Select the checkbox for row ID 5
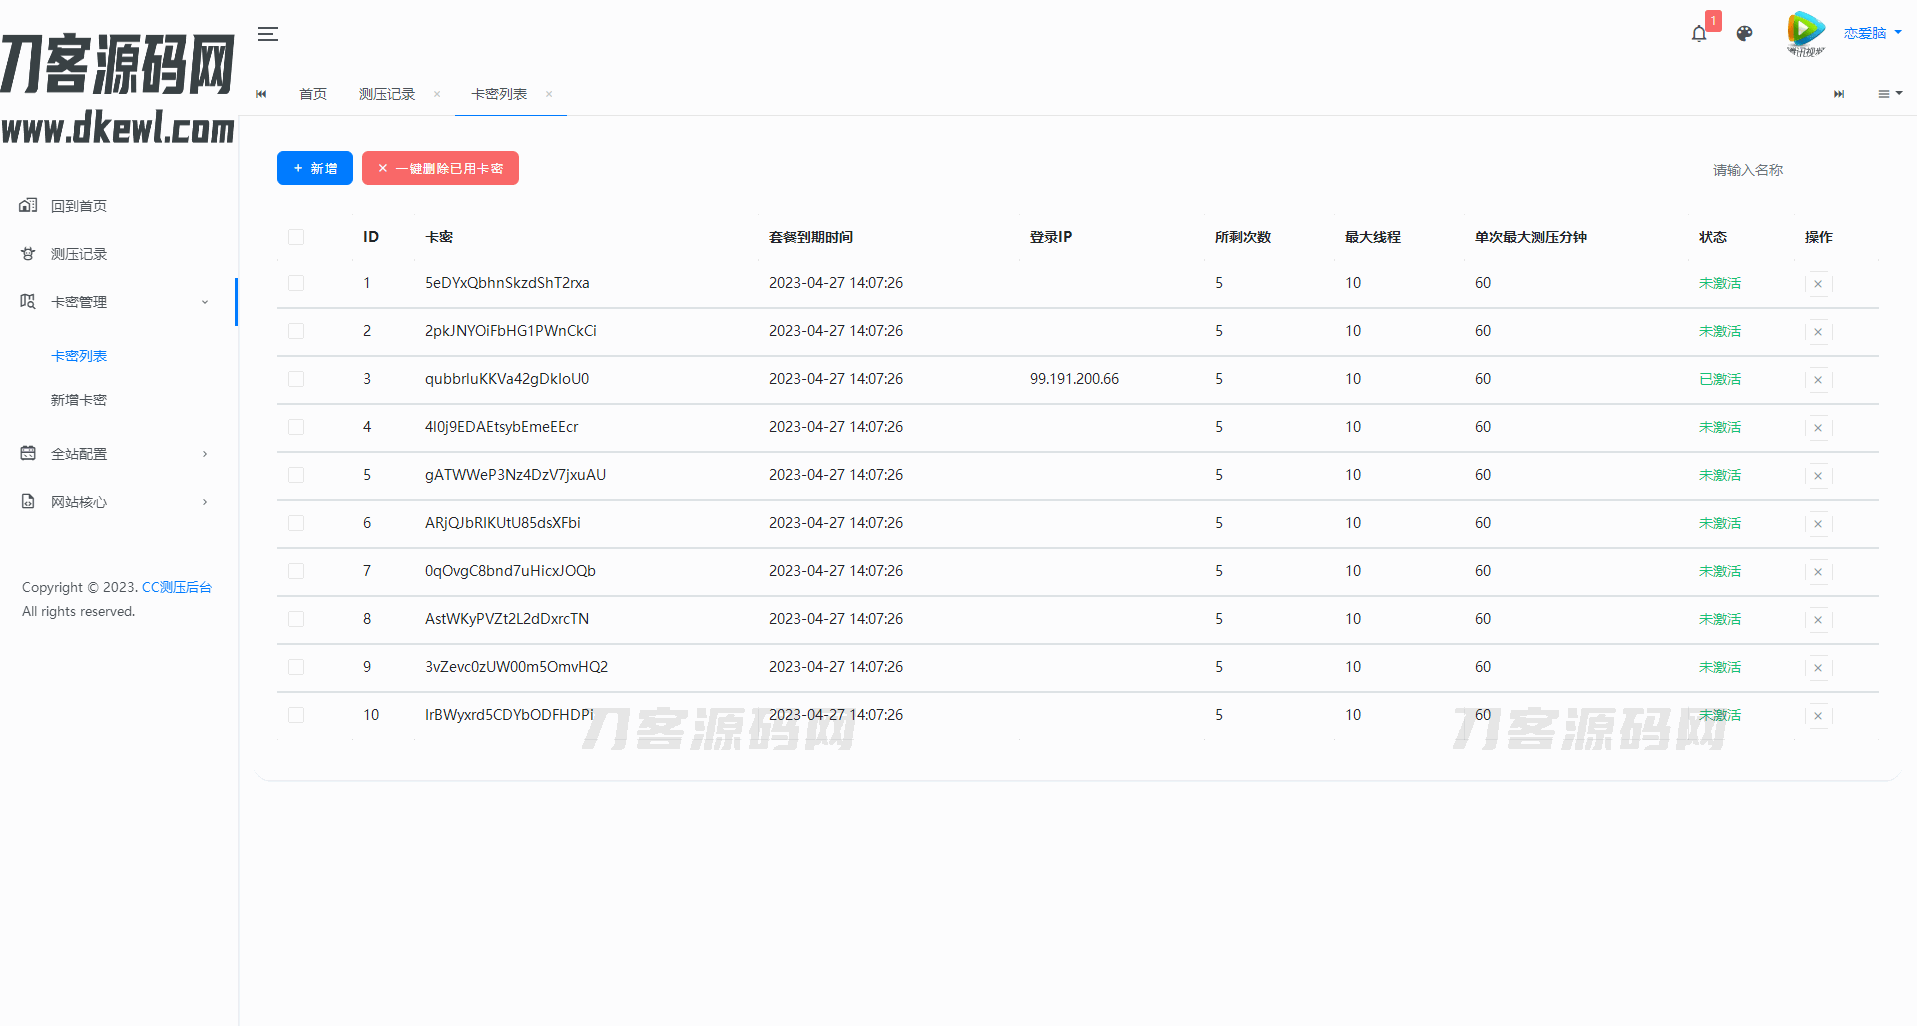 (296, 475)
